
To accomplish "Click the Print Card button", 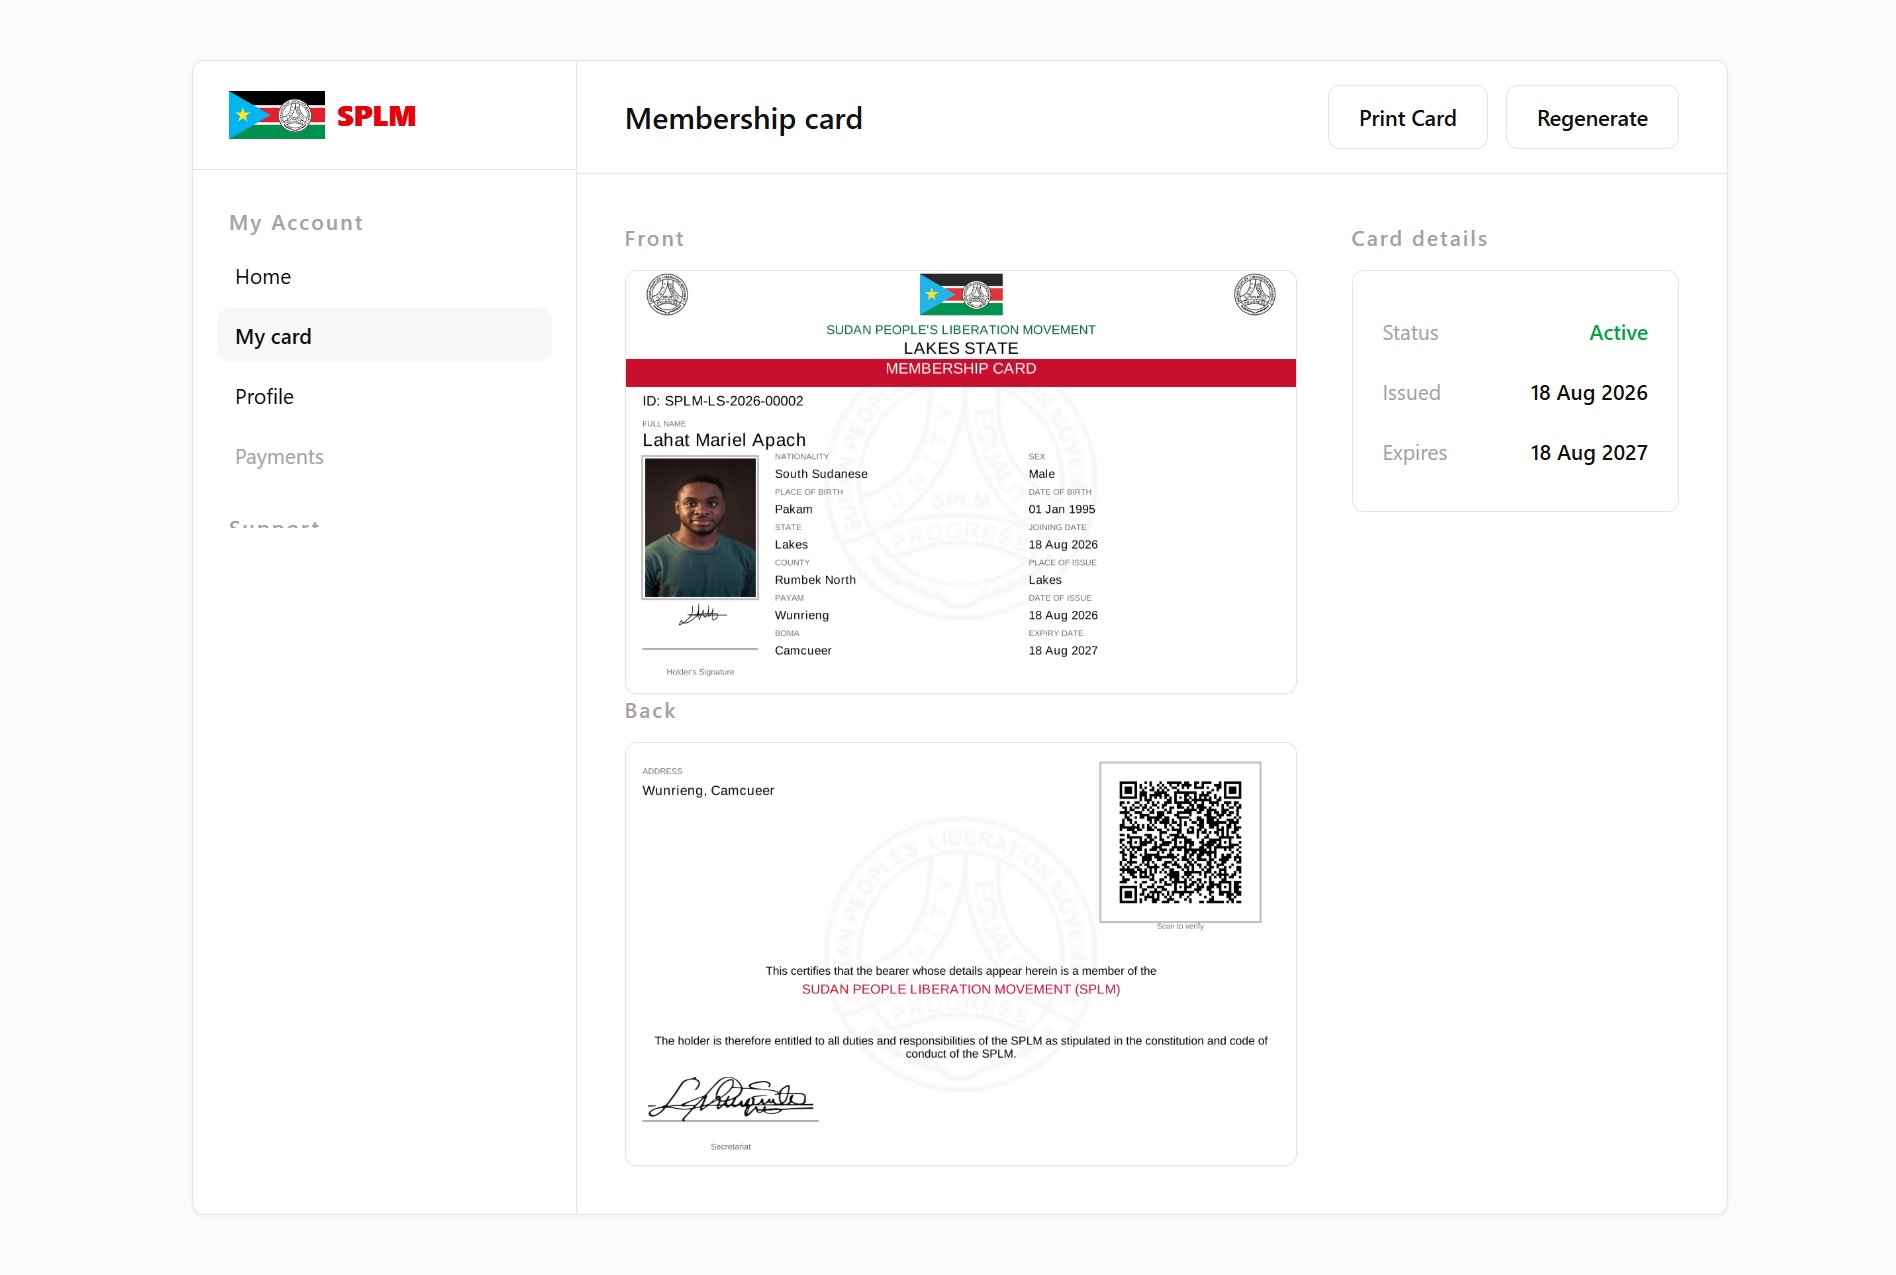I will (x=1407, y=118).
